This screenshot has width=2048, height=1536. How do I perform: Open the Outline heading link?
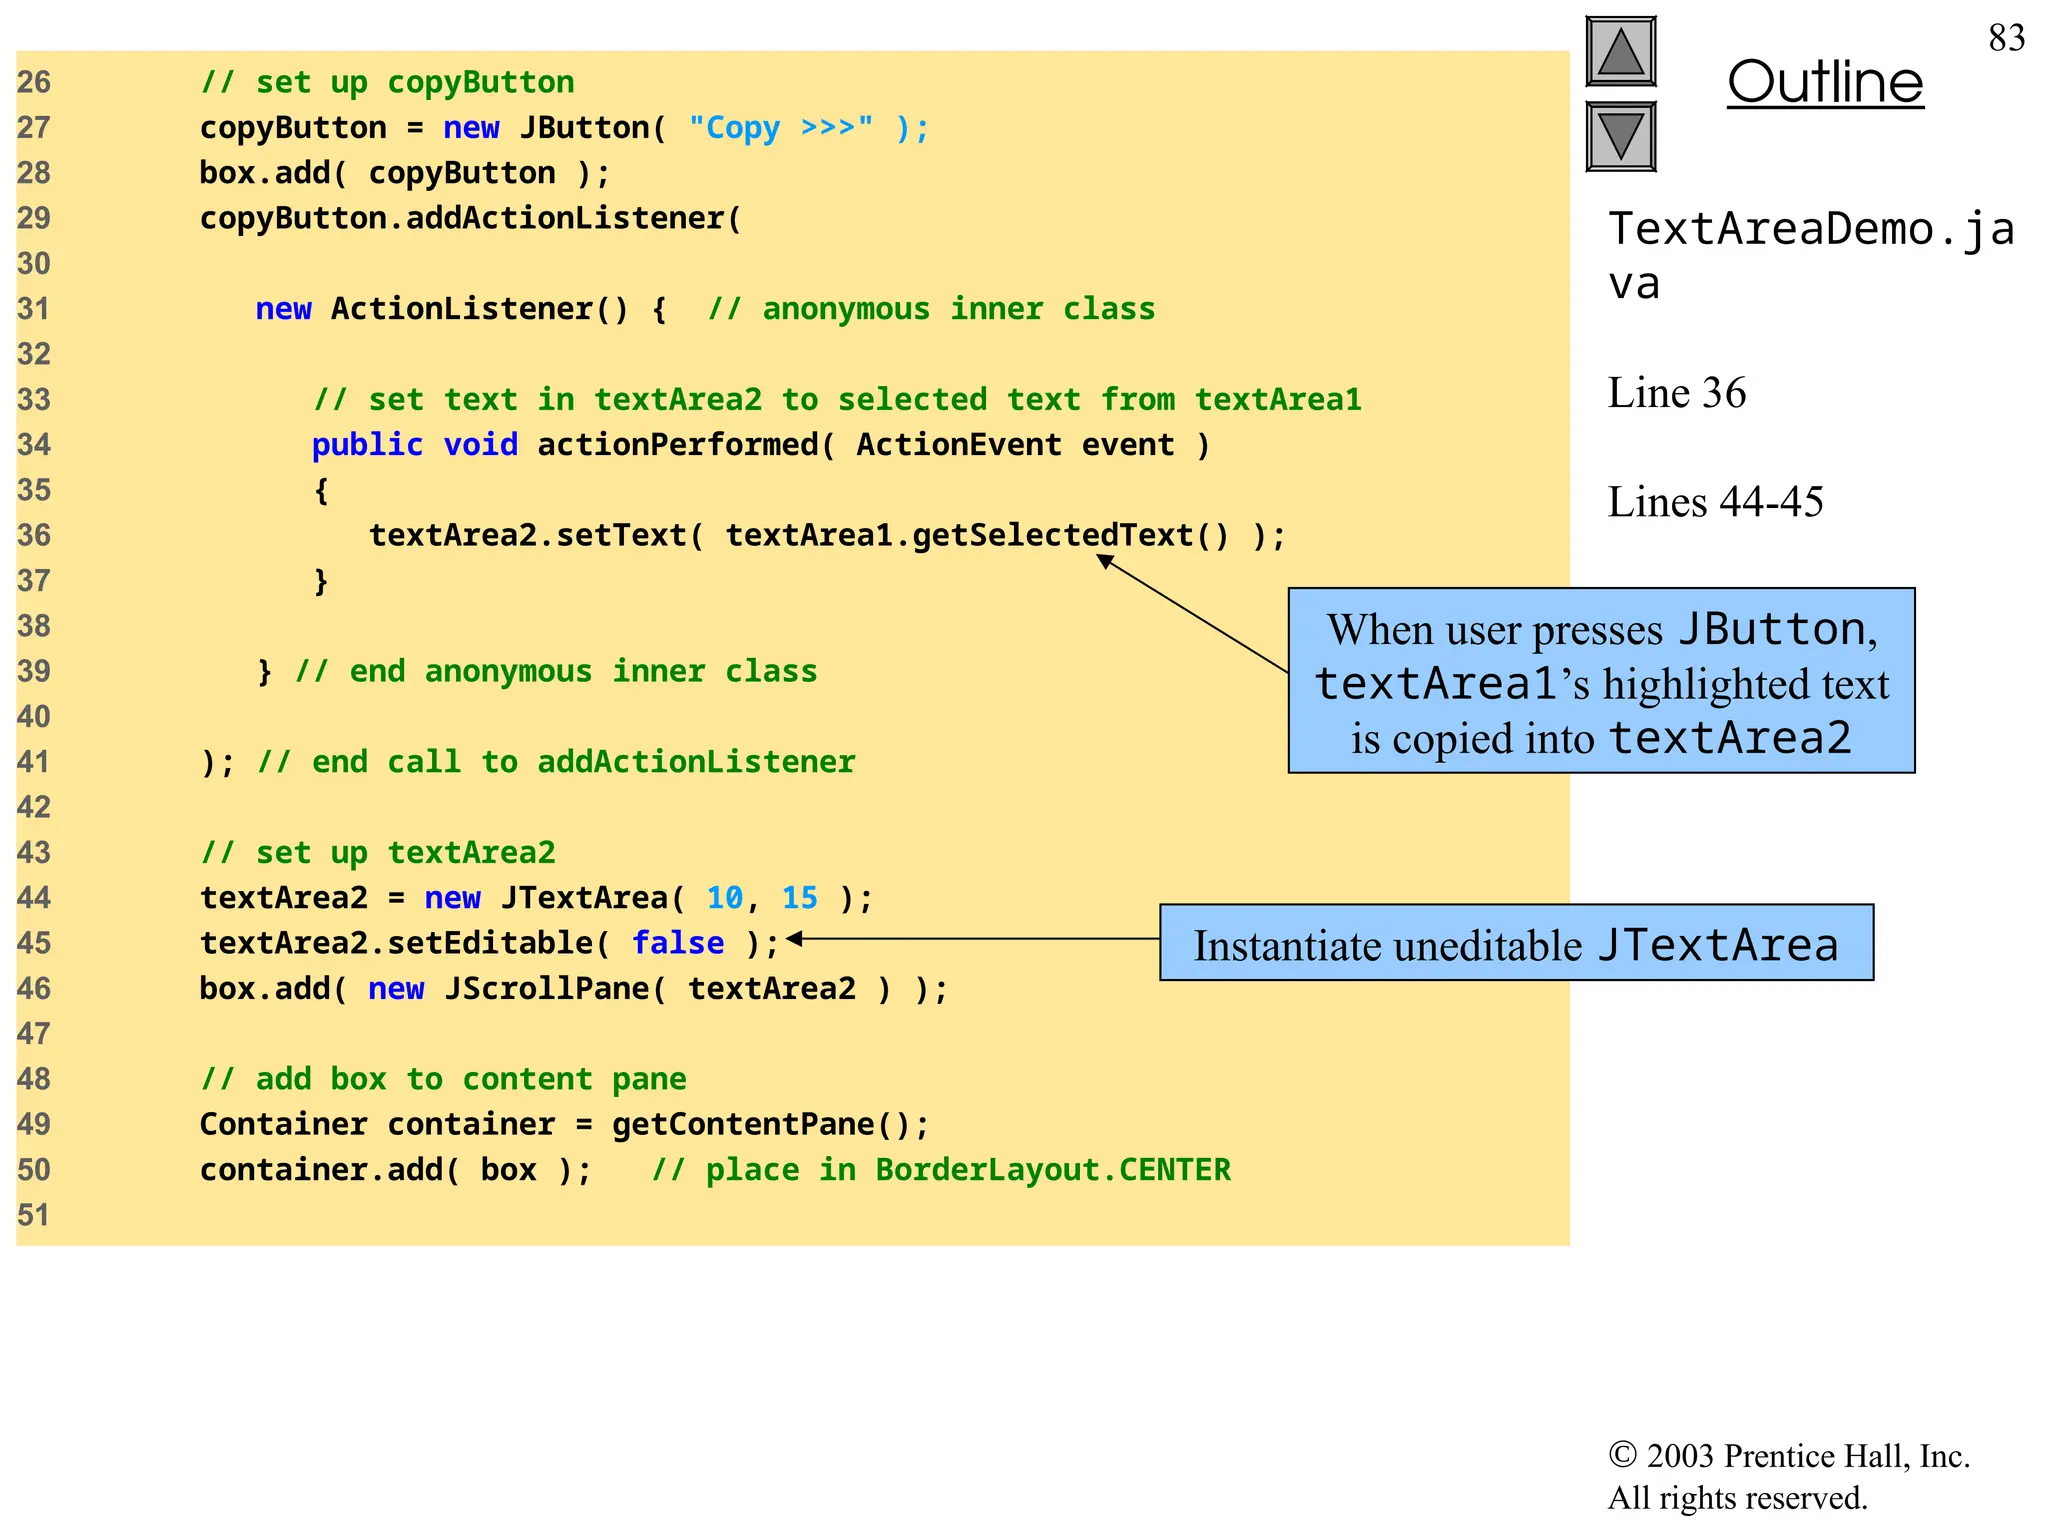pyautogui.click(x=1824, y=82)
